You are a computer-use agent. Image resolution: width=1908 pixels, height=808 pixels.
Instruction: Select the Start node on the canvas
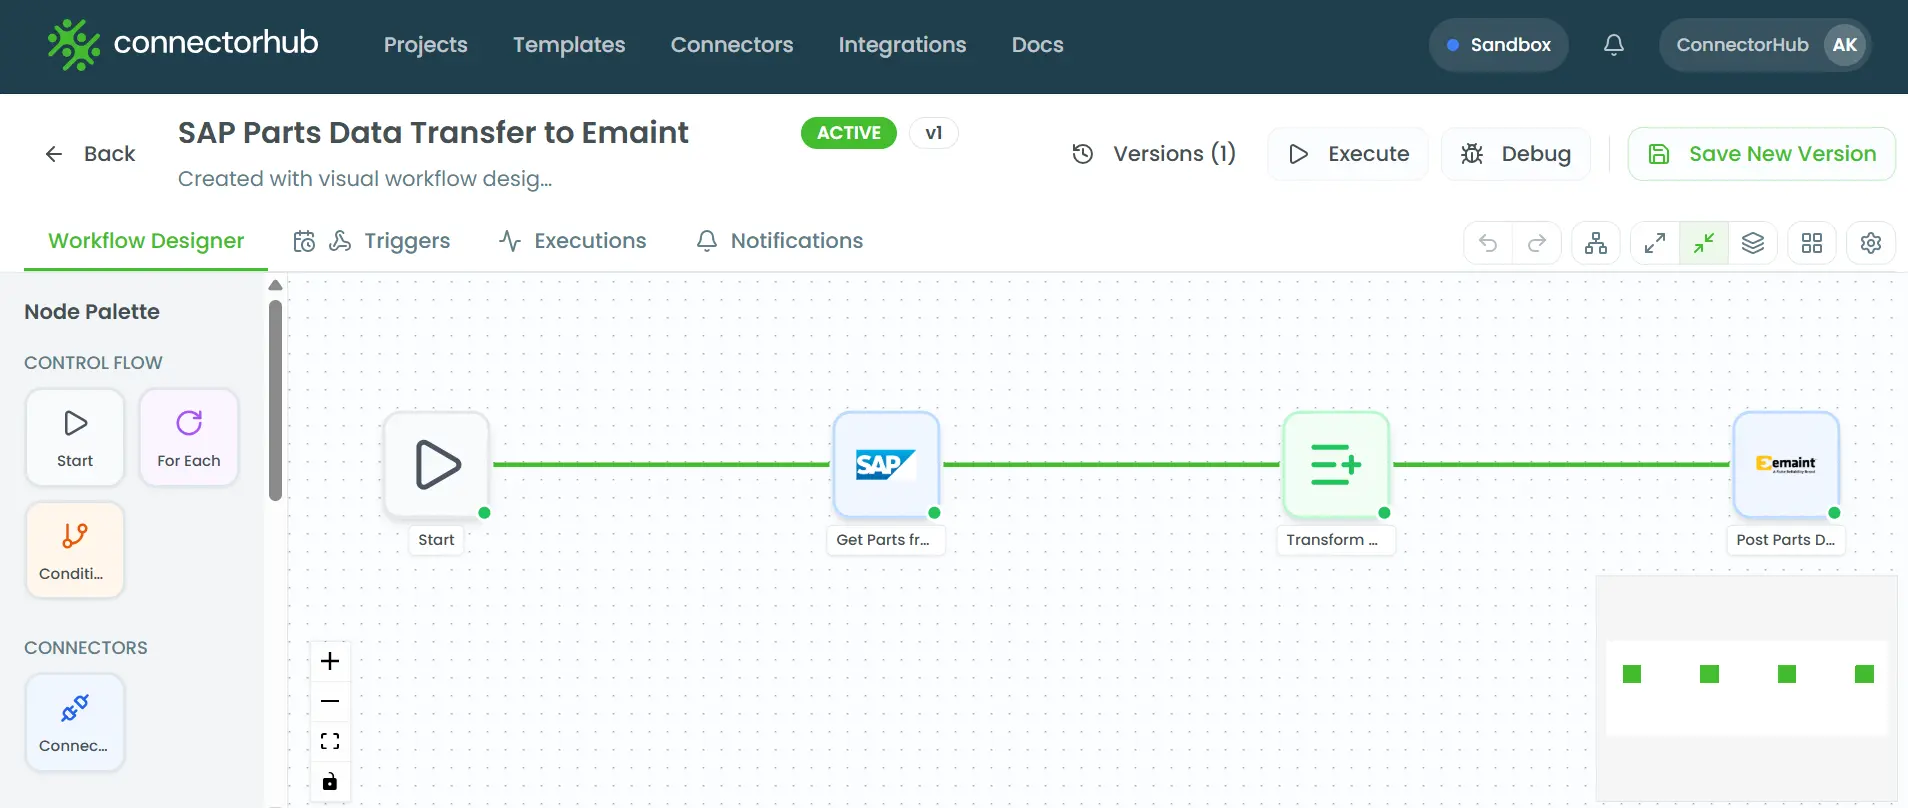pos(437,465)
